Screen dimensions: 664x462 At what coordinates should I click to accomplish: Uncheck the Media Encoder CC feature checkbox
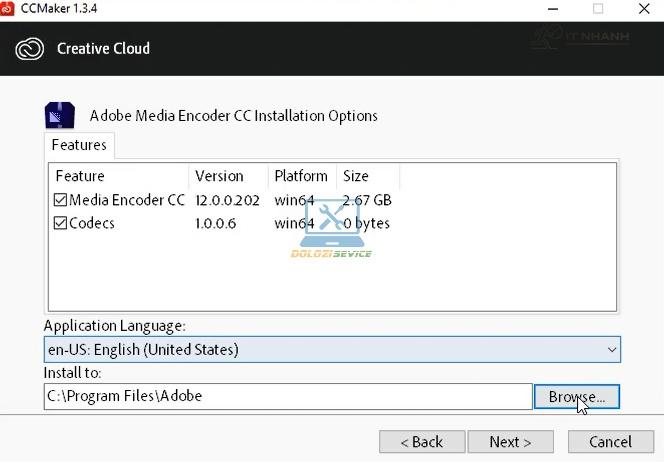(60, 200)
